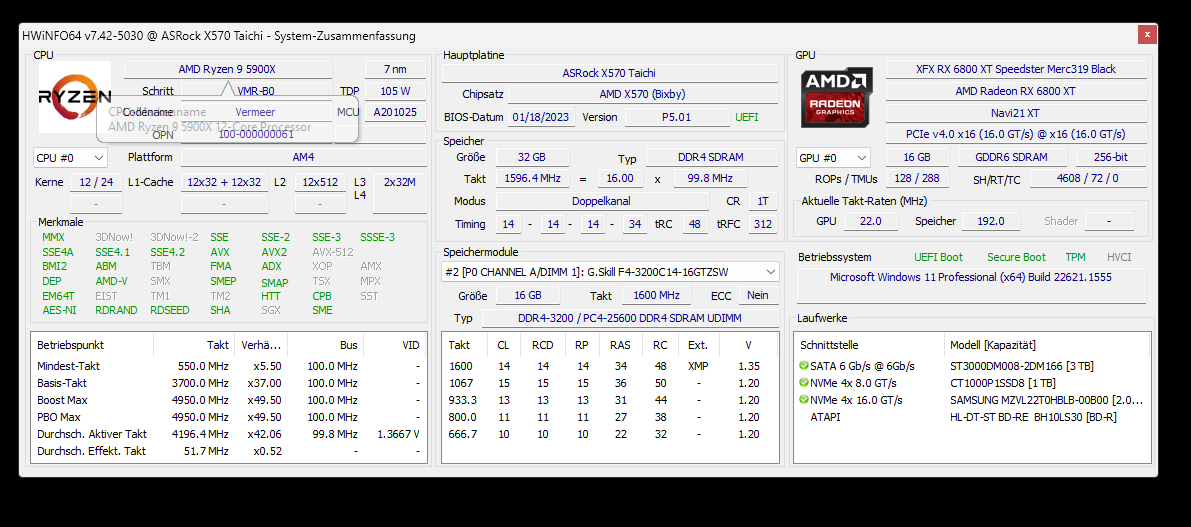
Task: Click the Boost Max row
Action: 228,400
